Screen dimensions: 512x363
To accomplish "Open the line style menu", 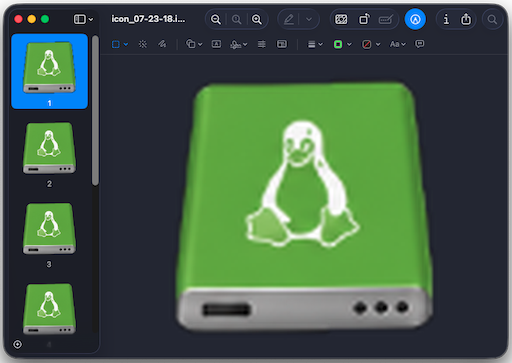I will point(311,44).
